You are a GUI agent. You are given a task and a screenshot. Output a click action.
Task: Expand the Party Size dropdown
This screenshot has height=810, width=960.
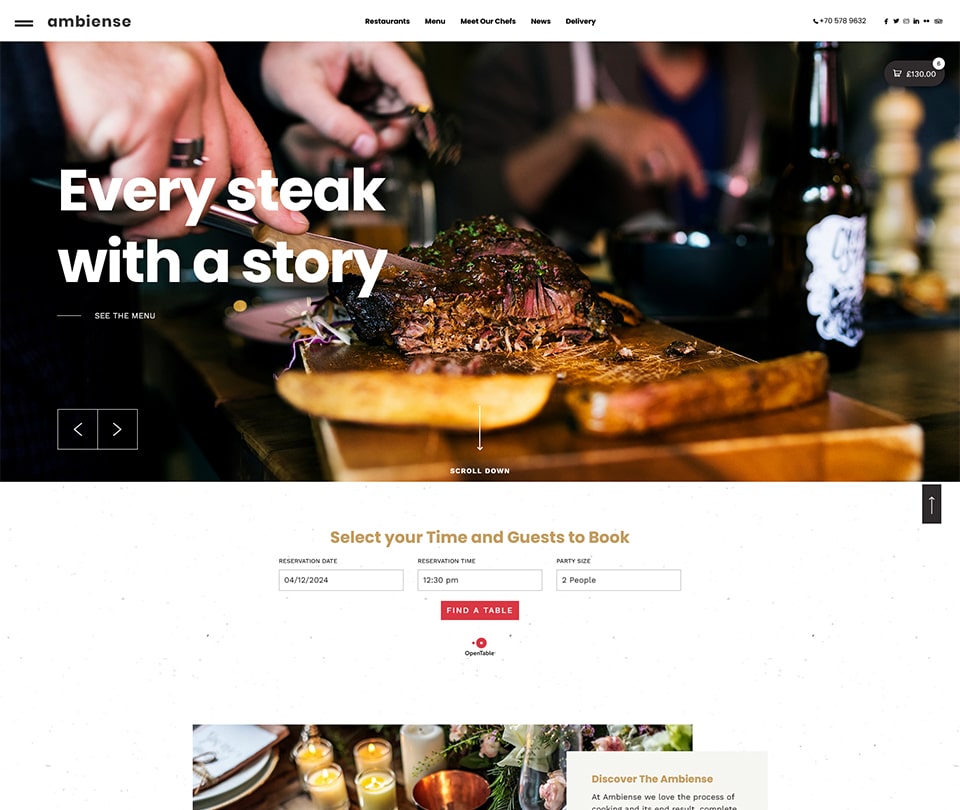[x=618, y=580]
